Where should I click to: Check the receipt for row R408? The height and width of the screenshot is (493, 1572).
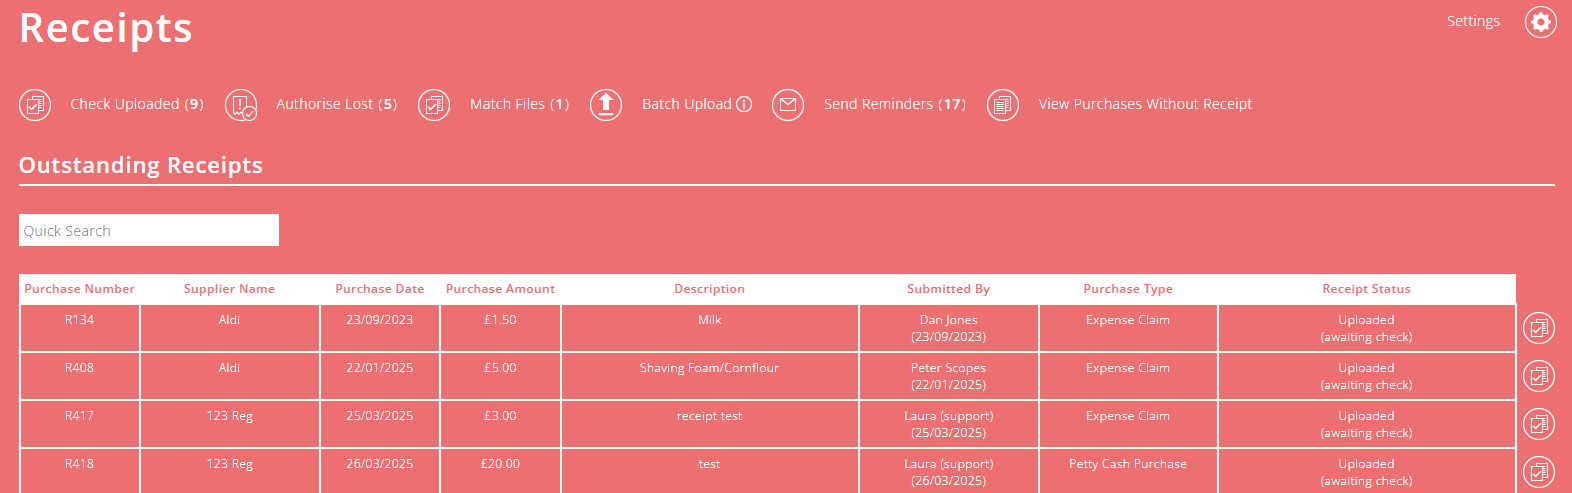tap(1539, 376)
